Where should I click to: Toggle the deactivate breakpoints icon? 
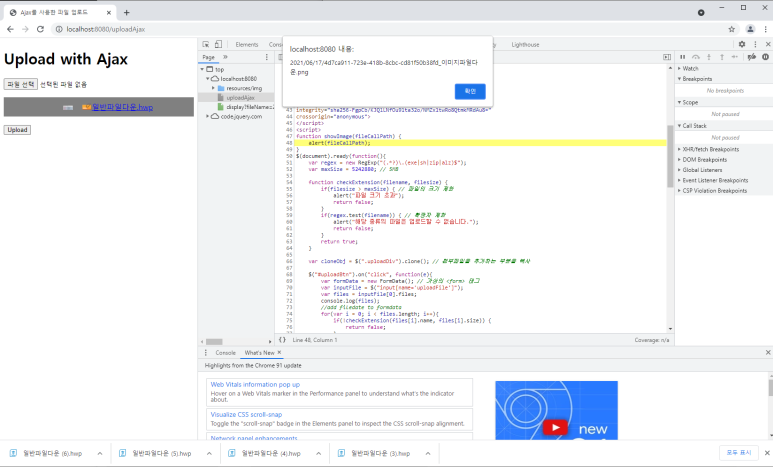pos(752,57)
